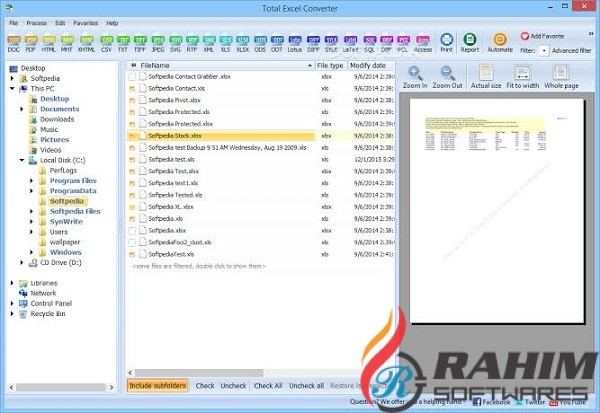
Task: Convert to JPEG icon
Action: coord(158,44)
